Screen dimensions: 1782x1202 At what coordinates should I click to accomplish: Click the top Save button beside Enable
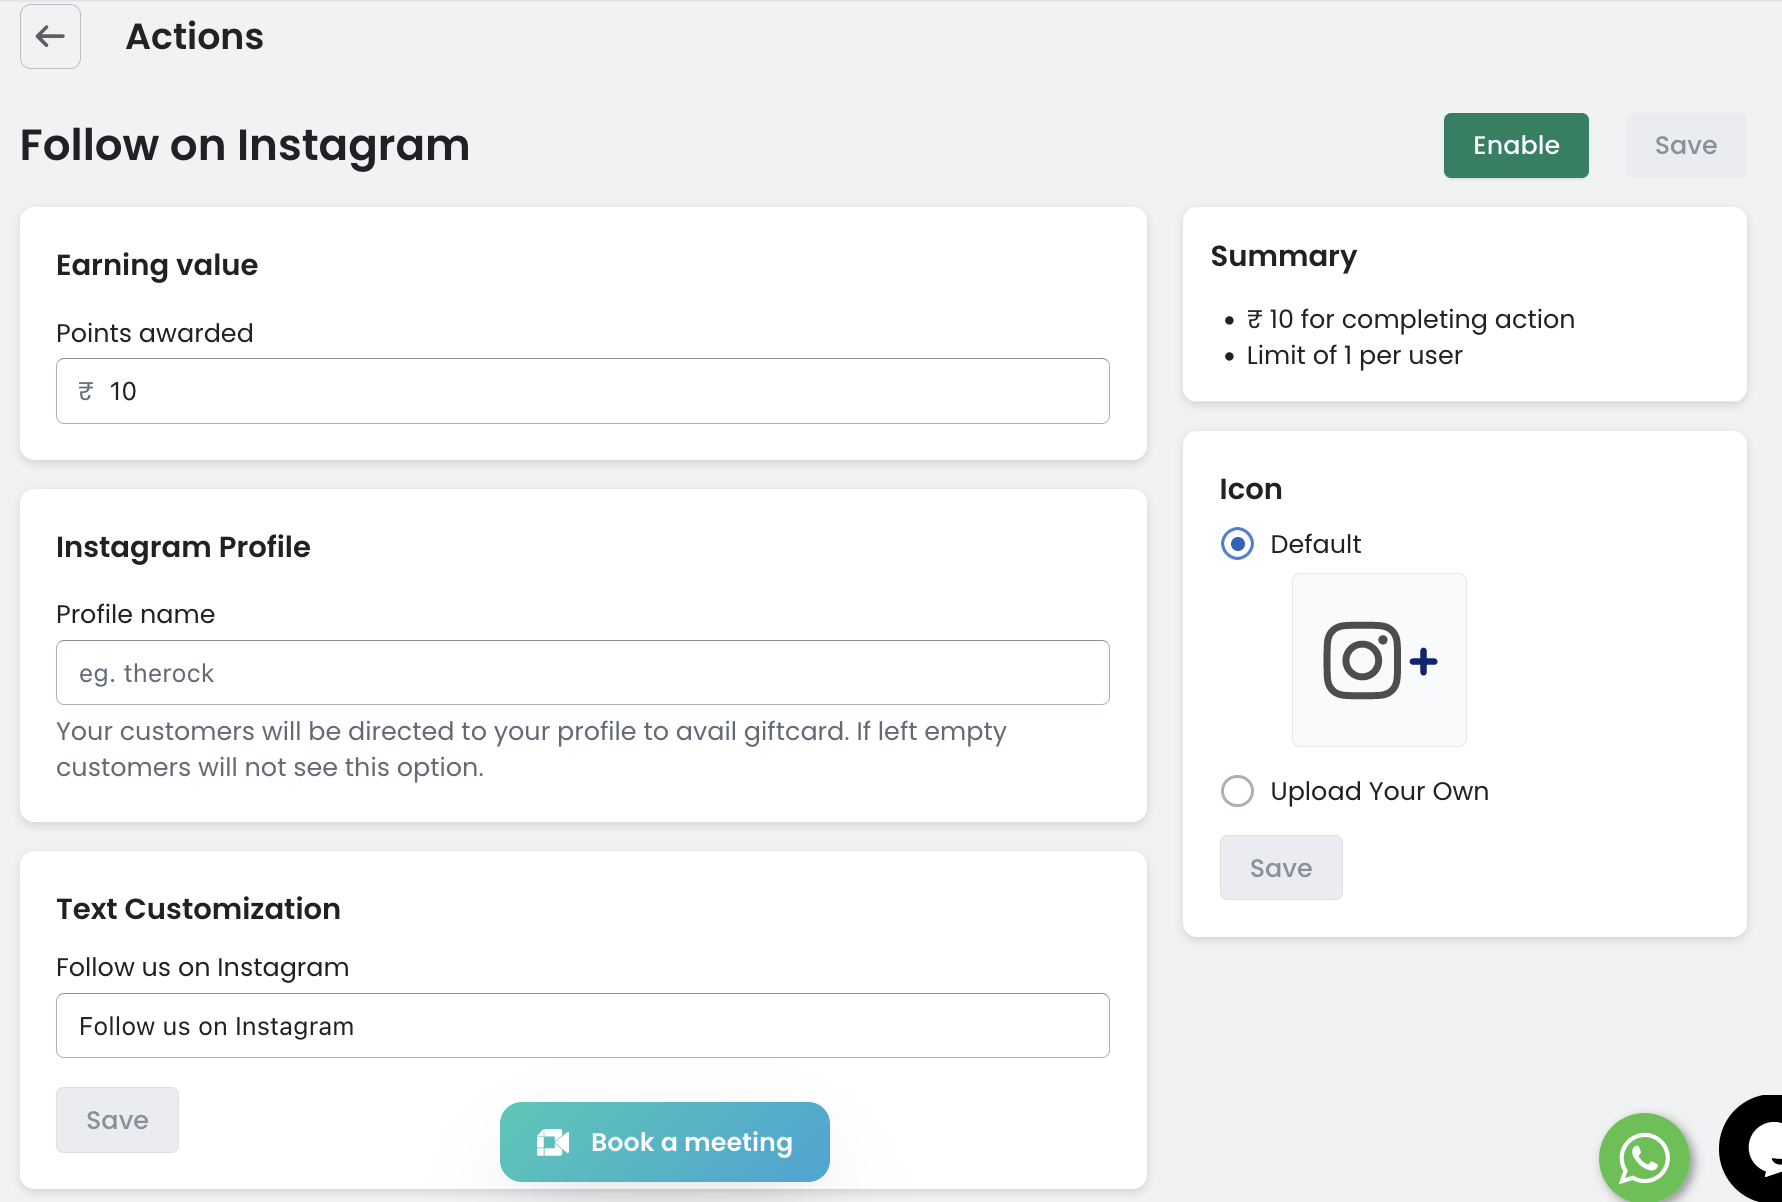click(1685, 146)
